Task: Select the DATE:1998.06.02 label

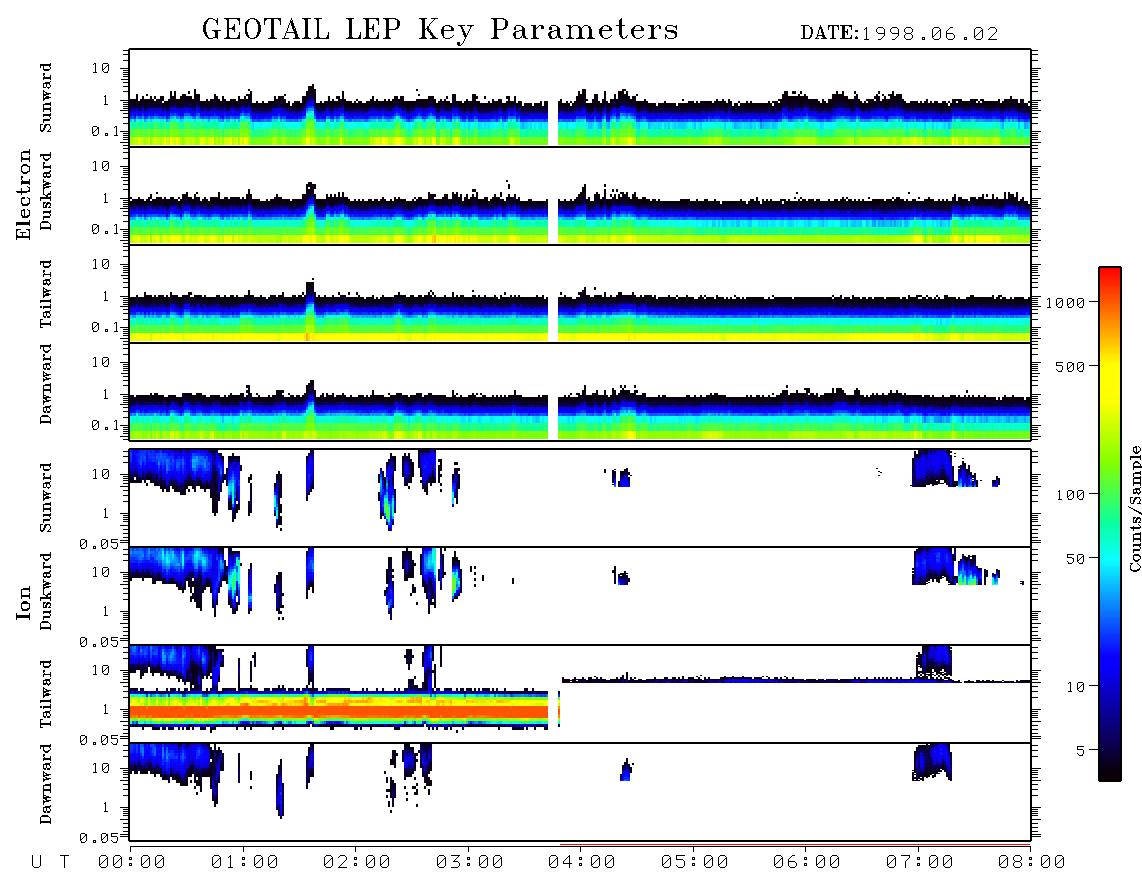Action: [899, 34]
